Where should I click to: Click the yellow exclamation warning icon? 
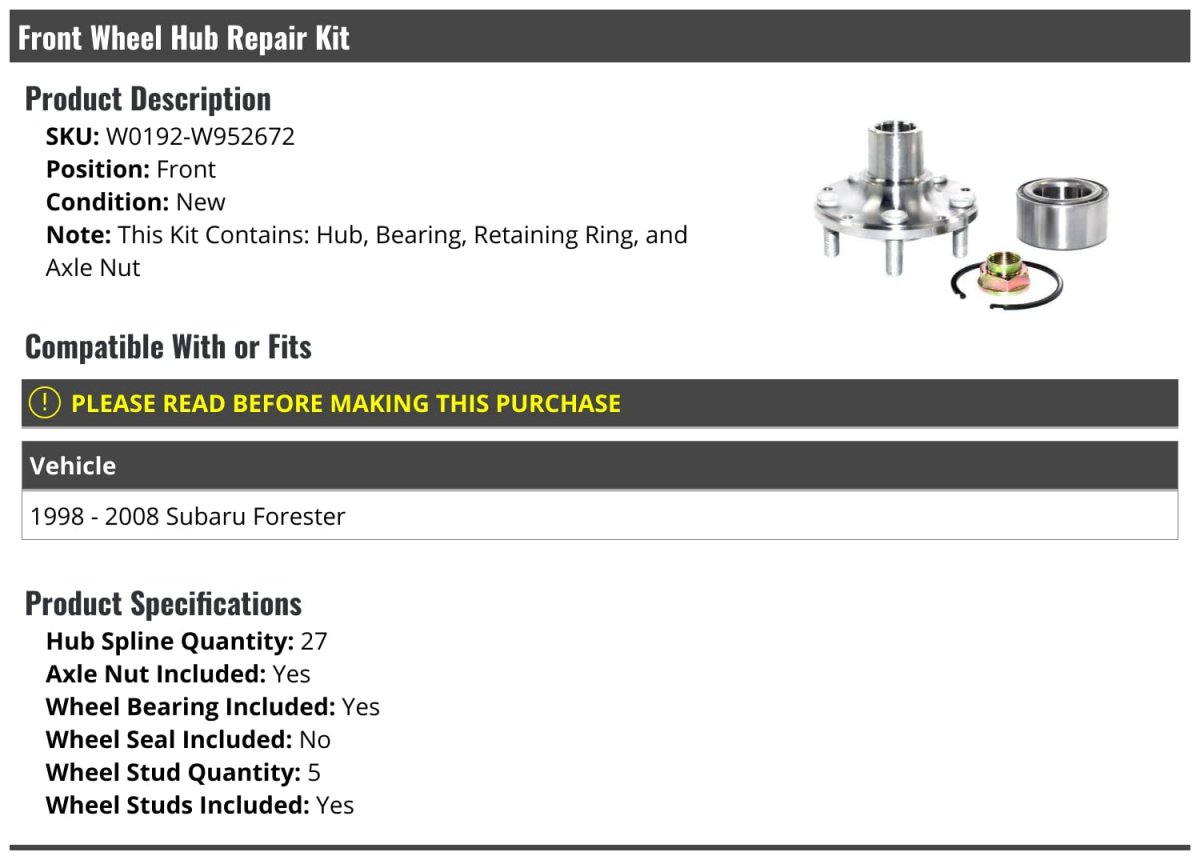click(x=45, y=403)
